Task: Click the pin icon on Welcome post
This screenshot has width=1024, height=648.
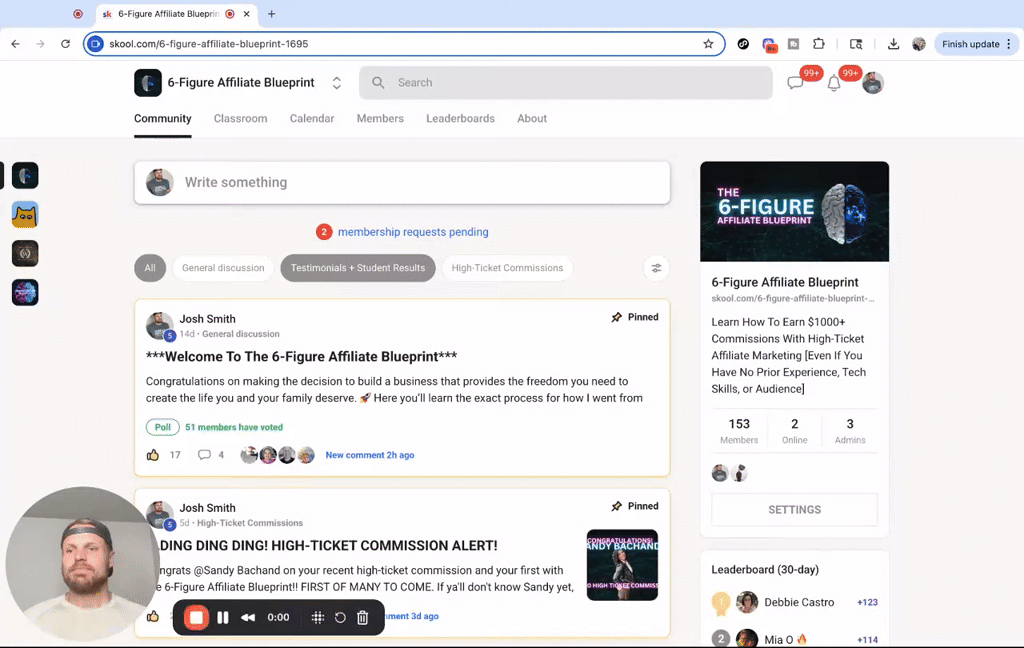Action: (616, 317)
